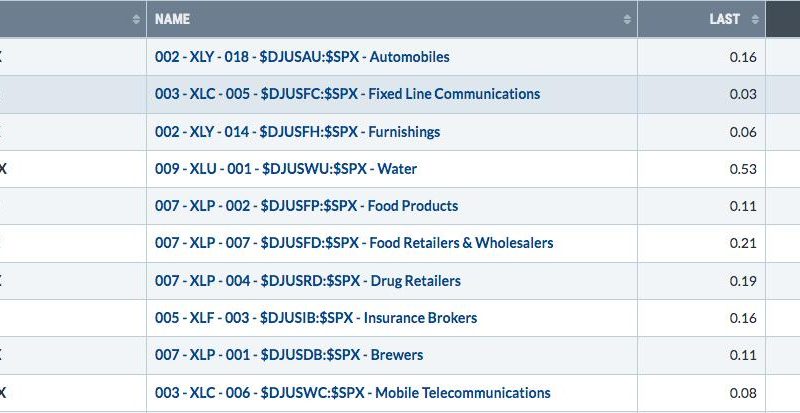The width and height of the screenshot is (800, 413).
Task: Select the 0.08 Mobile Telecommunications last value
Action: 743,393
